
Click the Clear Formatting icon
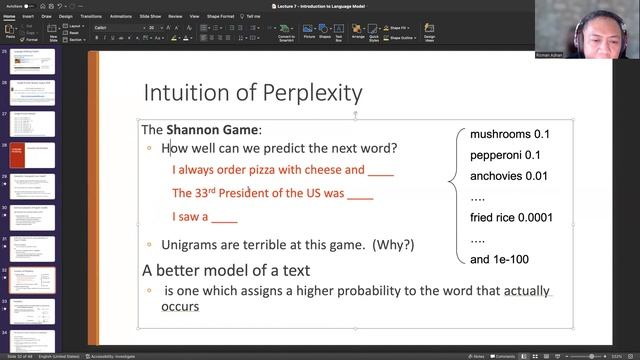click(189, 28)
